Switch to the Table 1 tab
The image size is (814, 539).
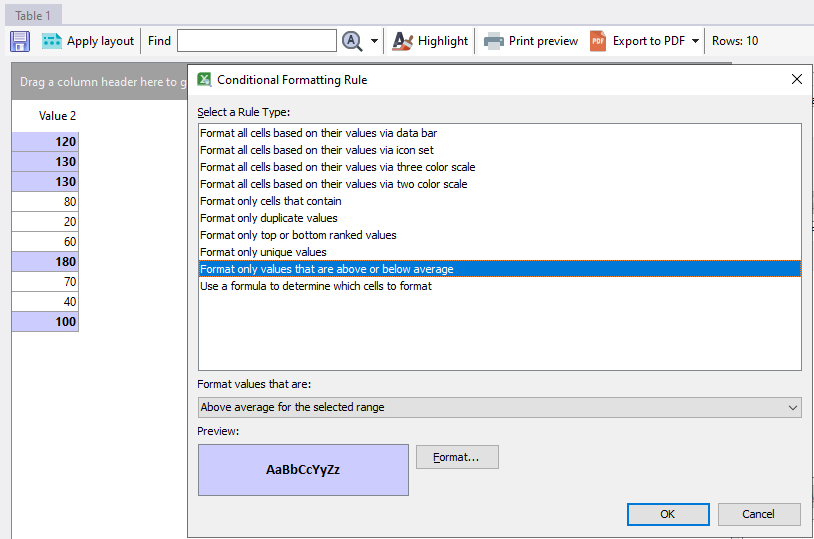[x=33, y=15]
